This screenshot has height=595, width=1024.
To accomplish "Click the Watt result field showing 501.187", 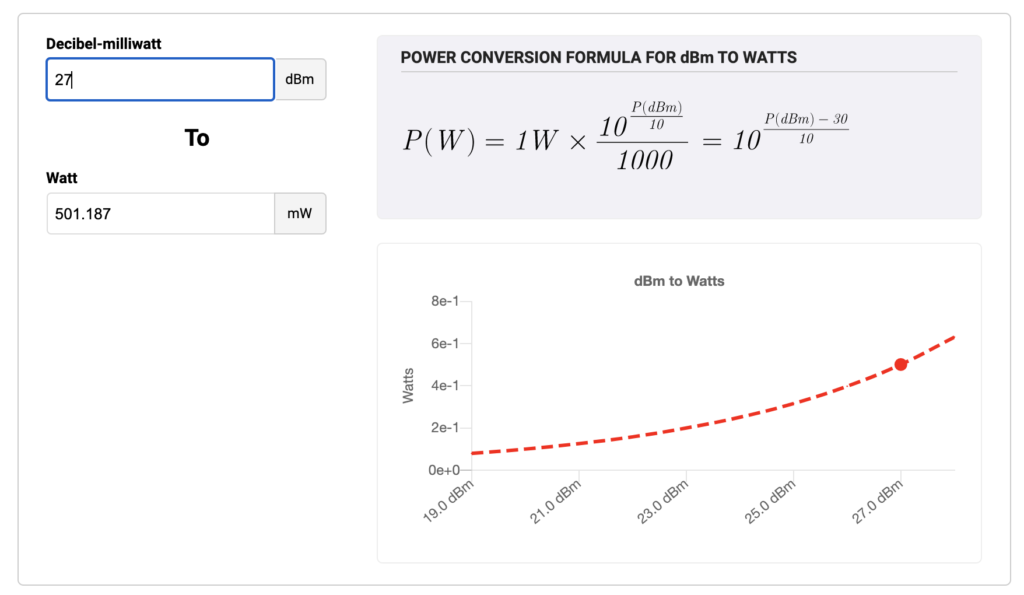I will 160,213.
